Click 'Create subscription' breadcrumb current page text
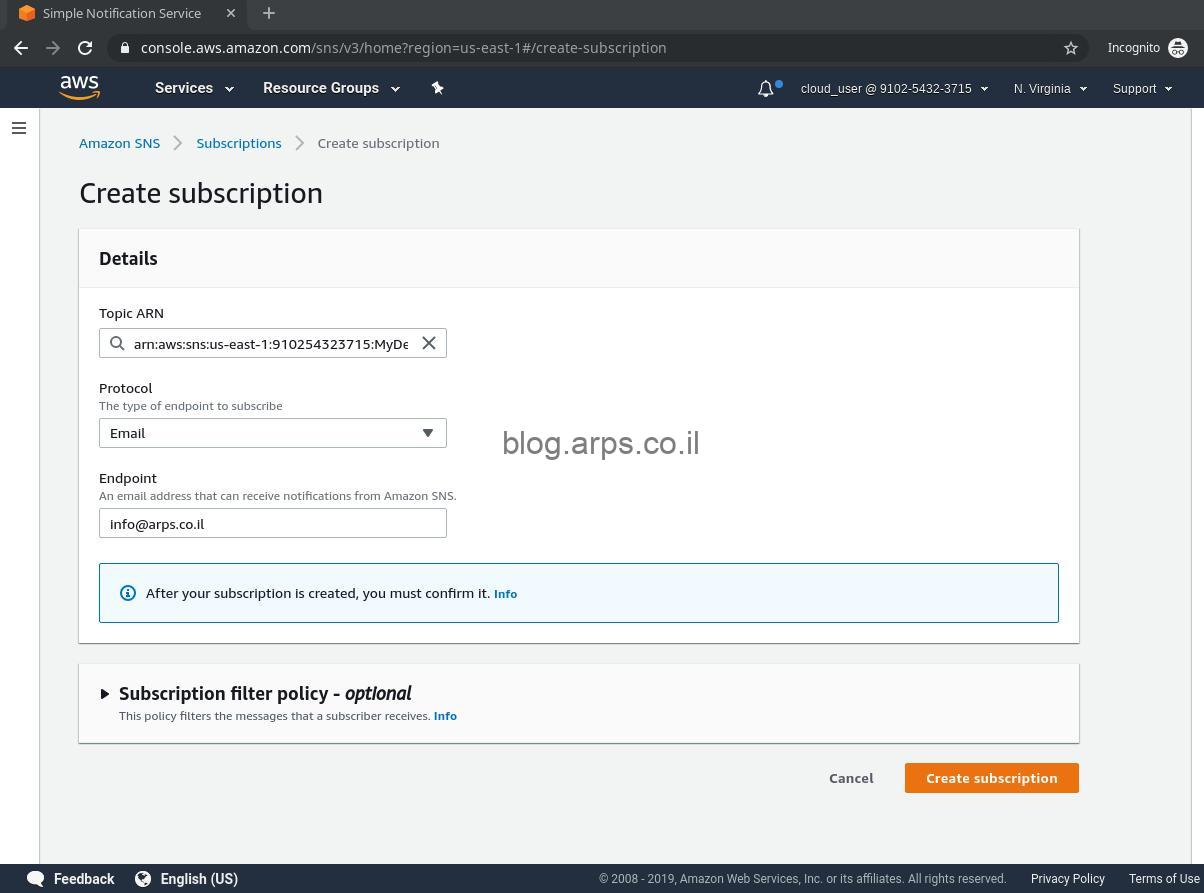 coord(379,143)
